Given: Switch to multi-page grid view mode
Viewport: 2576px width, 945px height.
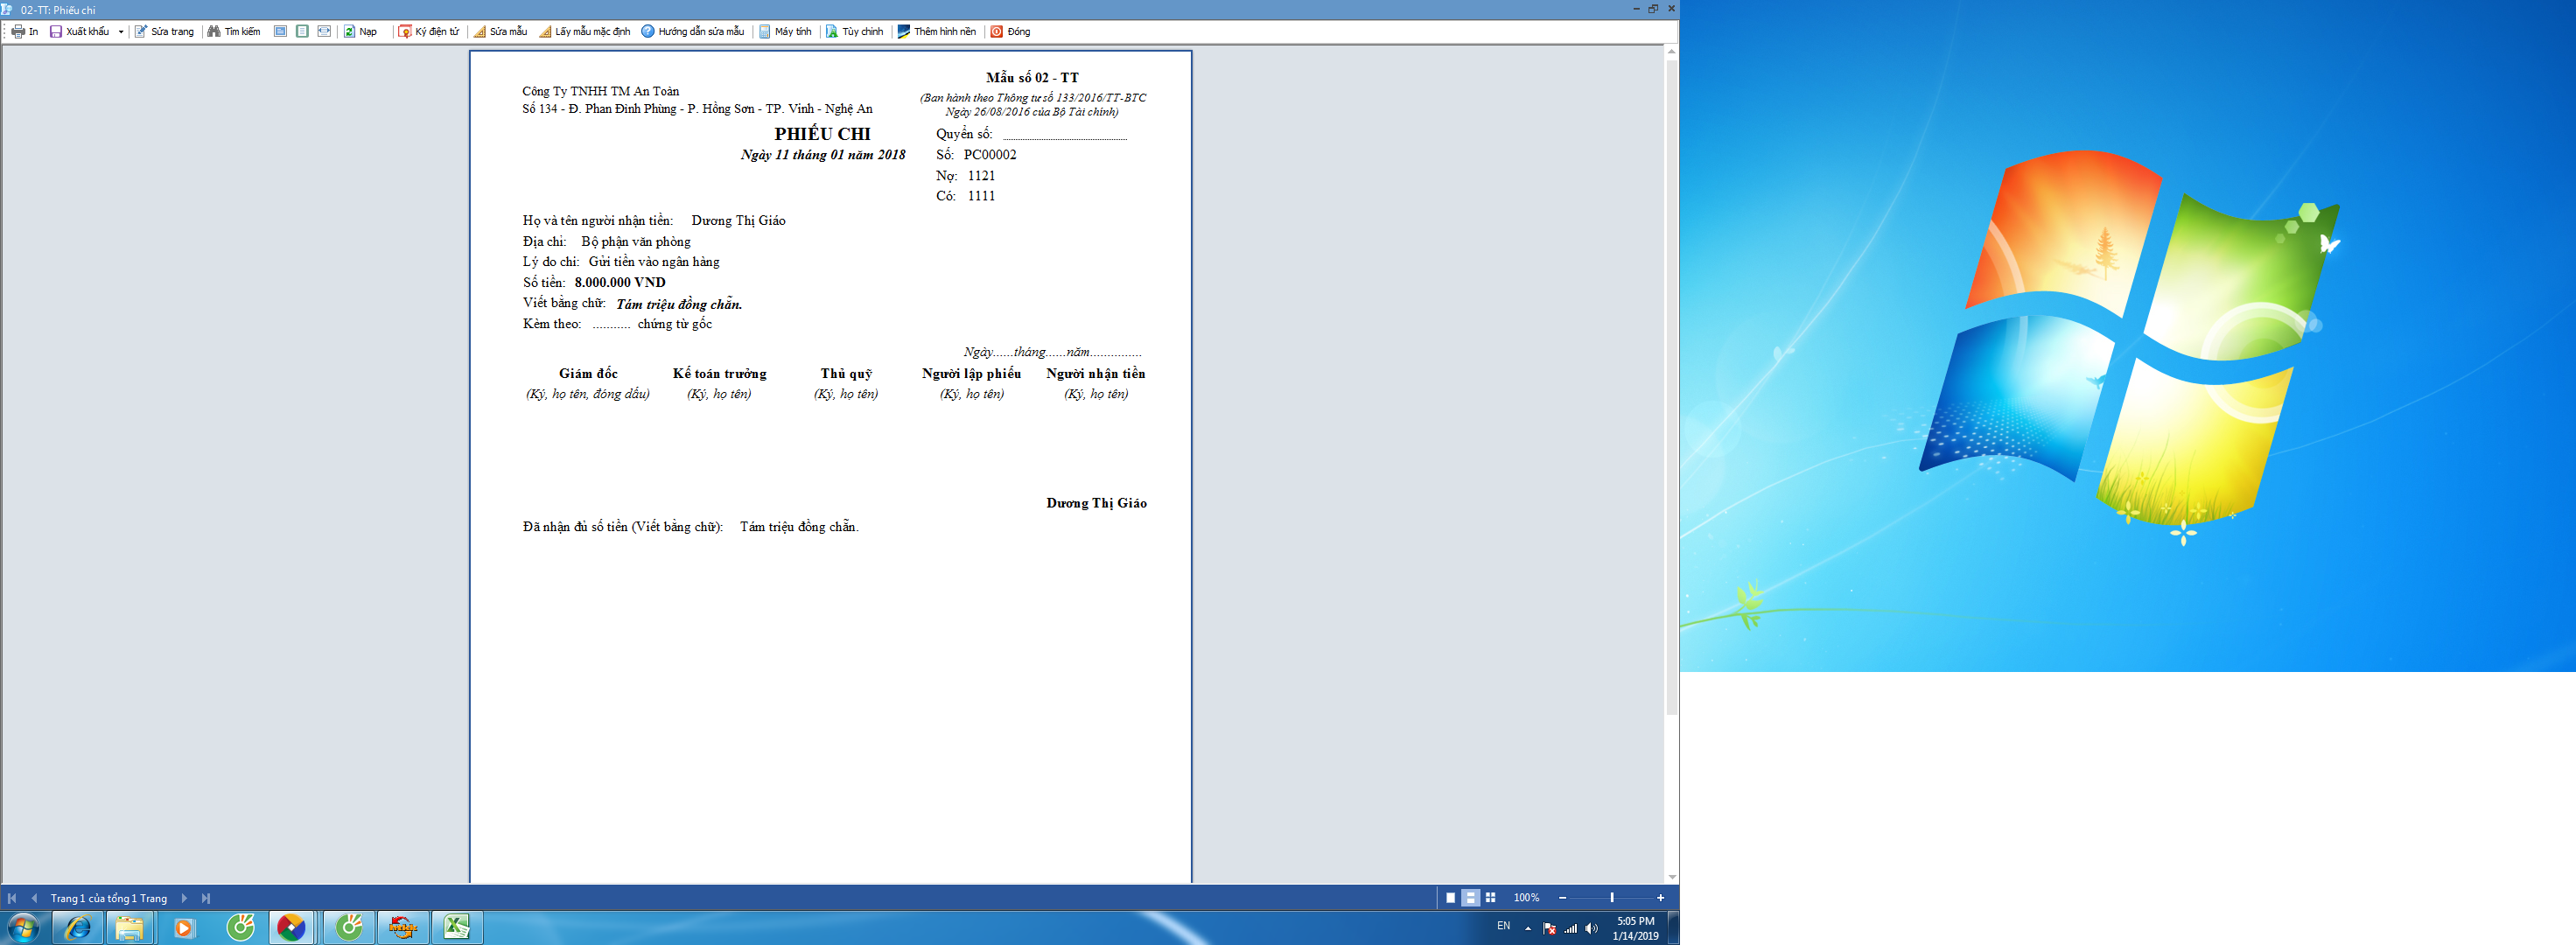Looking at the screenshot, I should (1490, 898).
